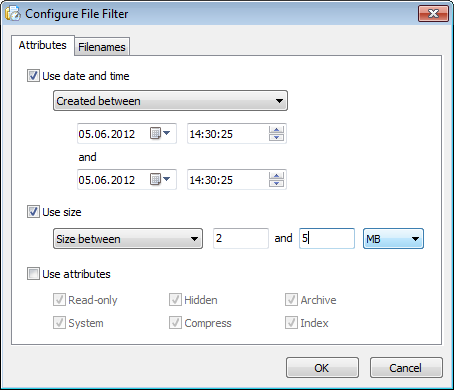454x390 pixels.
Task: Open calendar picker for first date
Action: coord(160,134)
